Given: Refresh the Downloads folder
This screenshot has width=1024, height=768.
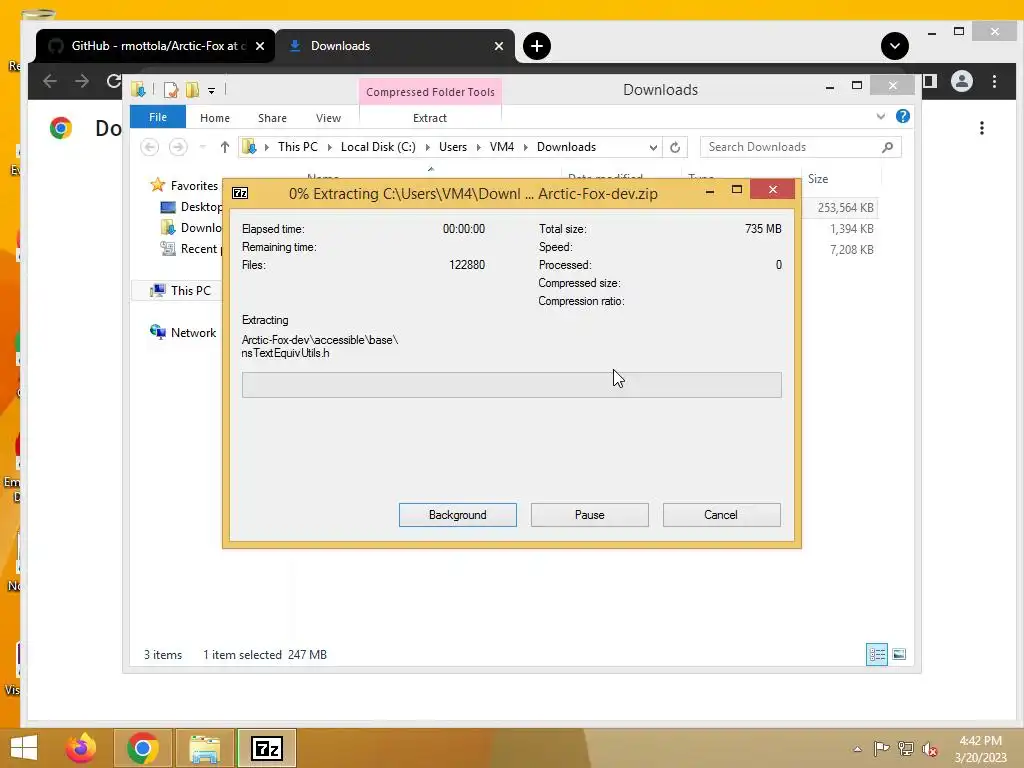Looking at the screenshot, I should point(675,148).
